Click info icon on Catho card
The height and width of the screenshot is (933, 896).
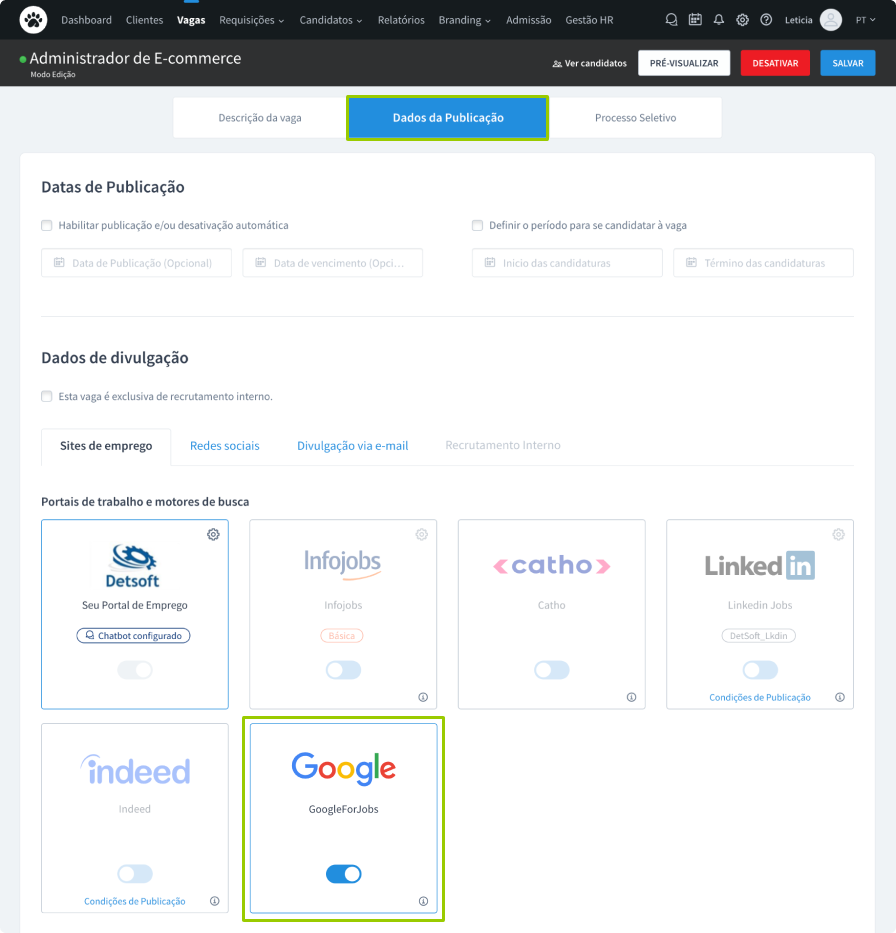point(631,697)
